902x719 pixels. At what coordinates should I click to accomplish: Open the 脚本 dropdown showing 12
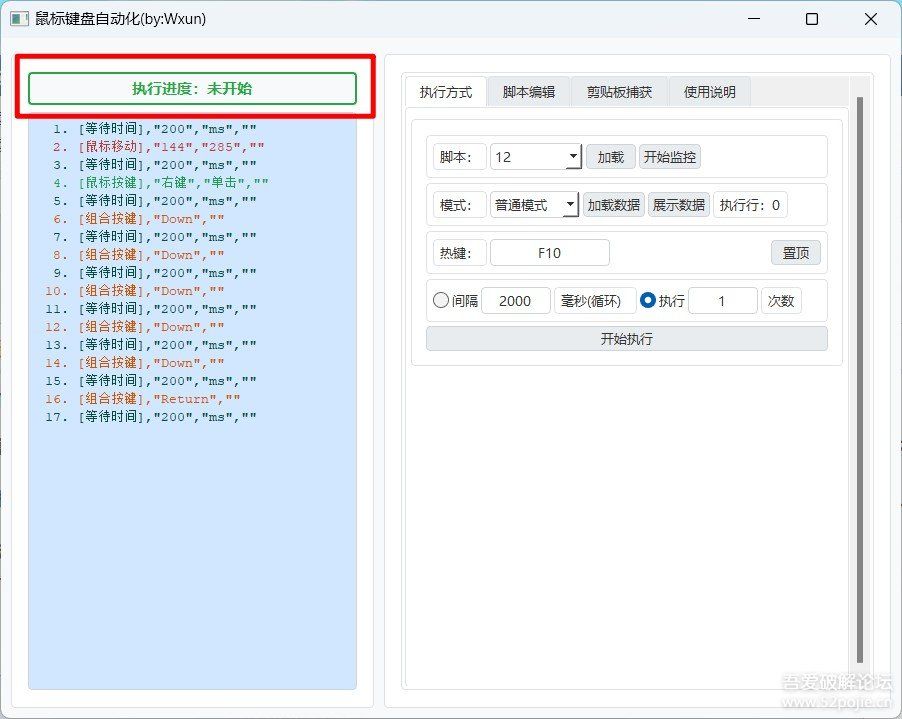[536, 157]
